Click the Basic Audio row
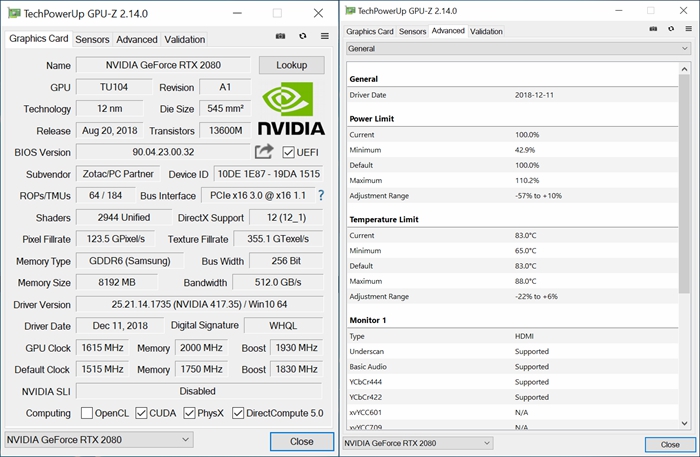Screen dimensions: 700x457 coord(512,367)
